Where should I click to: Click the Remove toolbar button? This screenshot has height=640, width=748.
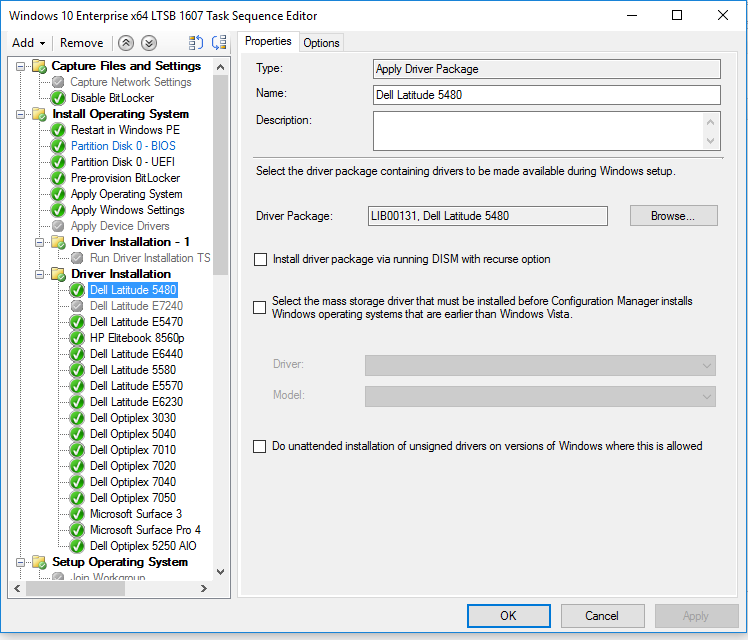tap(82, 43)
